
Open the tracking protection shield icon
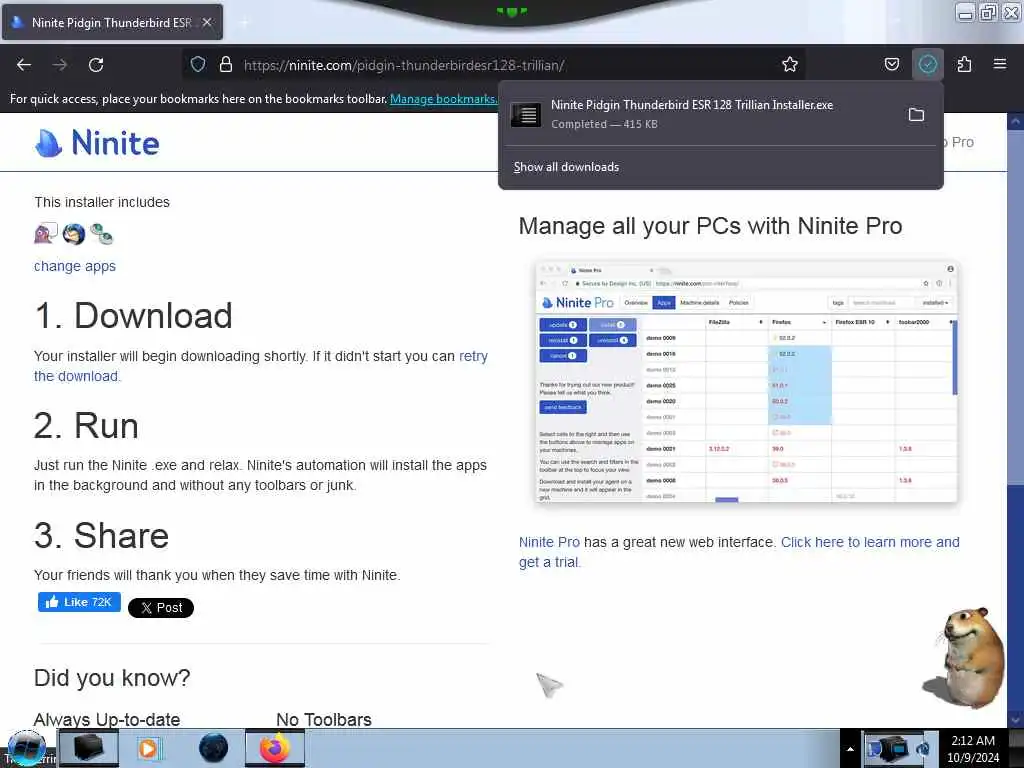(198, 64)
